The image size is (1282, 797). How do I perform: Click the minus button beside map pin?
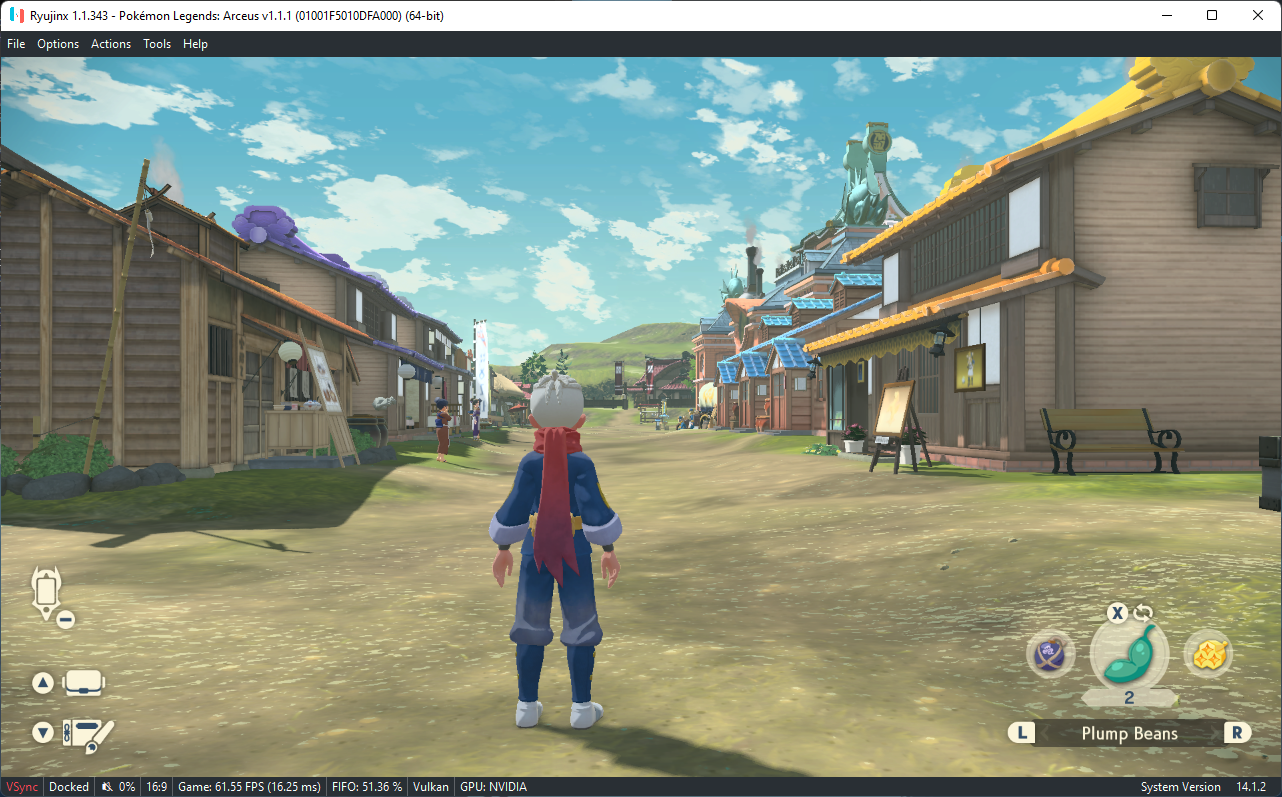click(66, 619)
